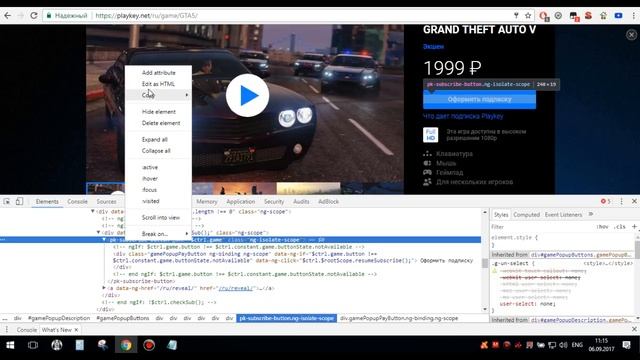Open the Что дает подписка Playkey link

pyautogui.click(x=463, y=116)
